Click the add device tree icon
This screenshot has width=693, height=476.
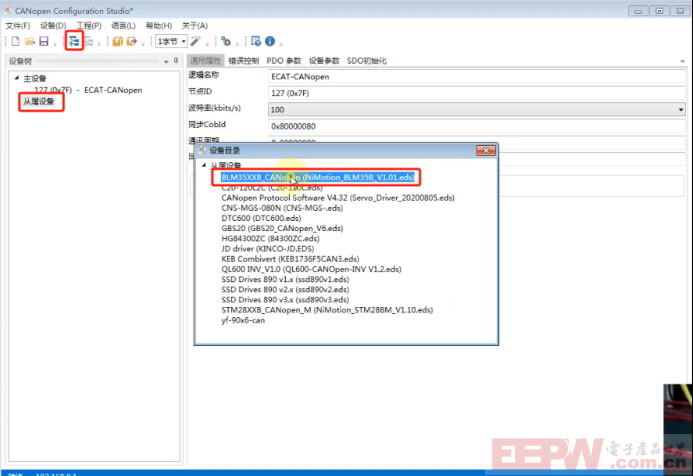click(74, 41)
